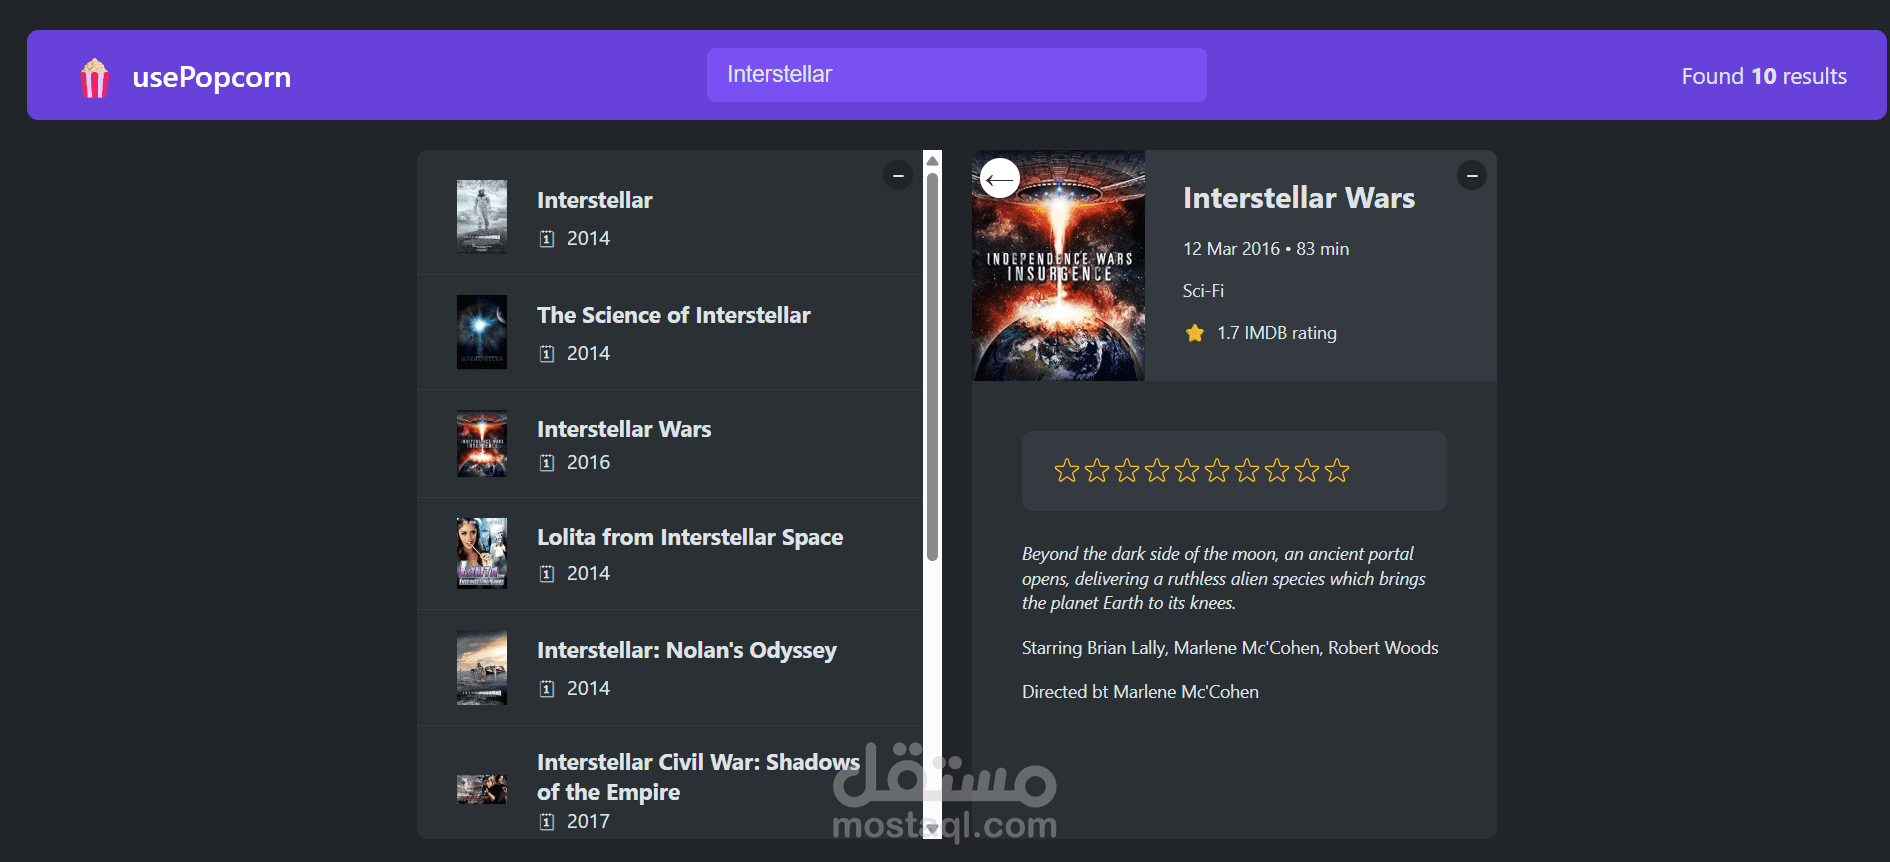This screenshot has height=862, width=1890.
Task: Click the large Interstellar Wars poster
Action: [x=1058, y=265]
